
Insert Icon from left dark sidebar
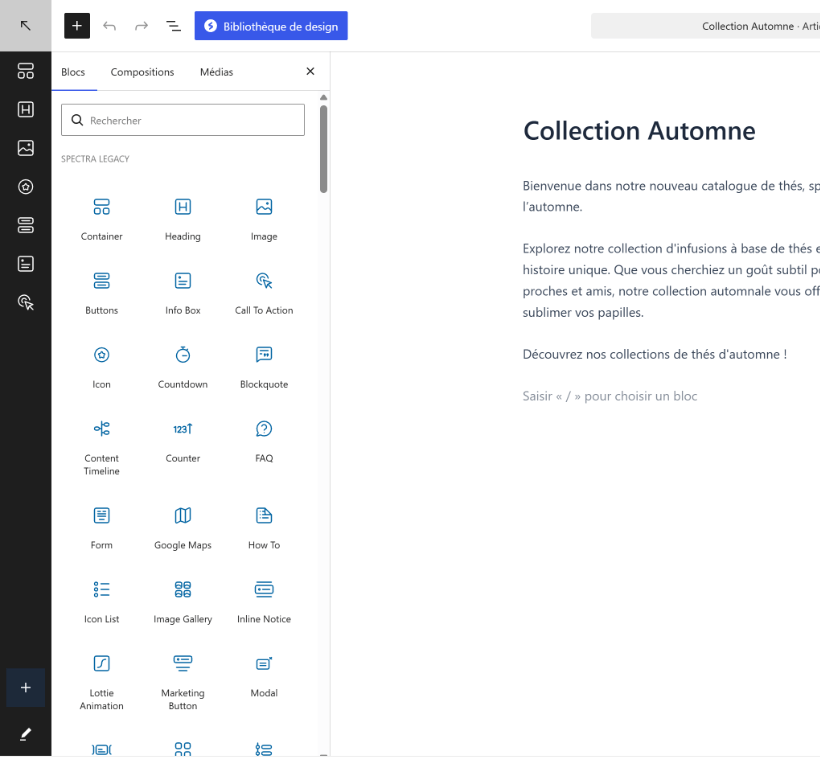[x=26, y=187]
